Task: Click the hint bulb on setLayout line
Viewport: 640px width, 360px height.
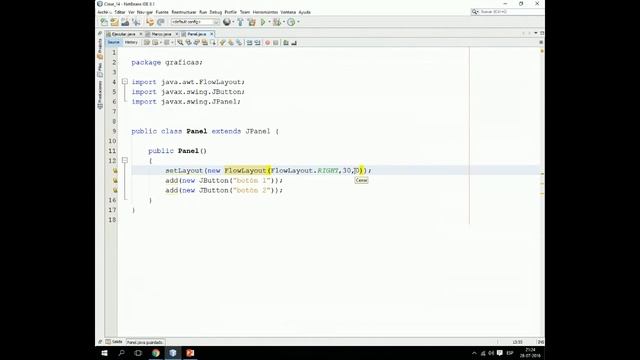Action: point(115,171)
